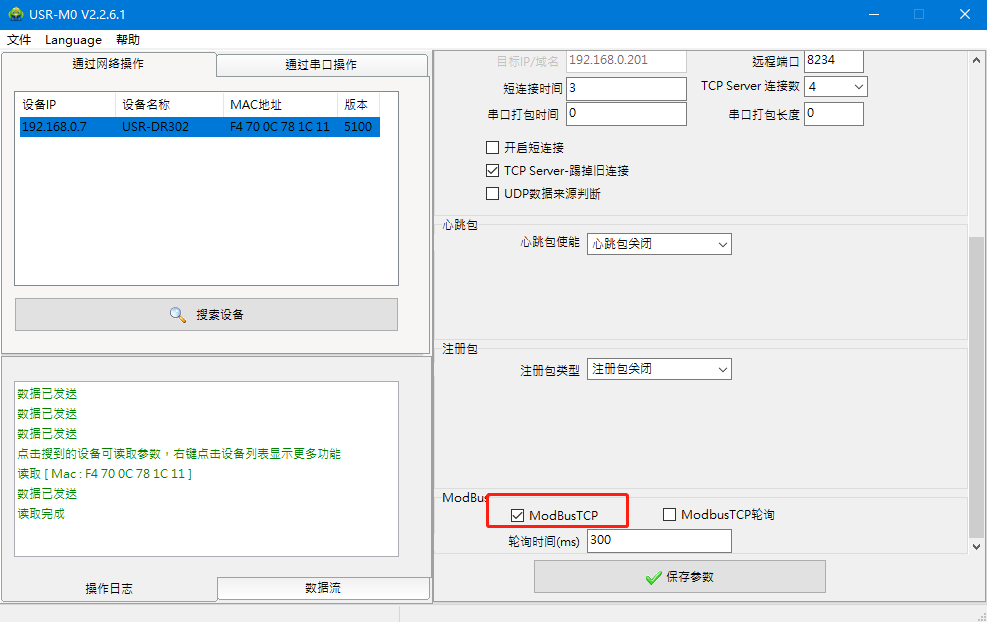987x622 pixels.
Task: Switch to 数据流 tab
Action: tap(323, 588)
